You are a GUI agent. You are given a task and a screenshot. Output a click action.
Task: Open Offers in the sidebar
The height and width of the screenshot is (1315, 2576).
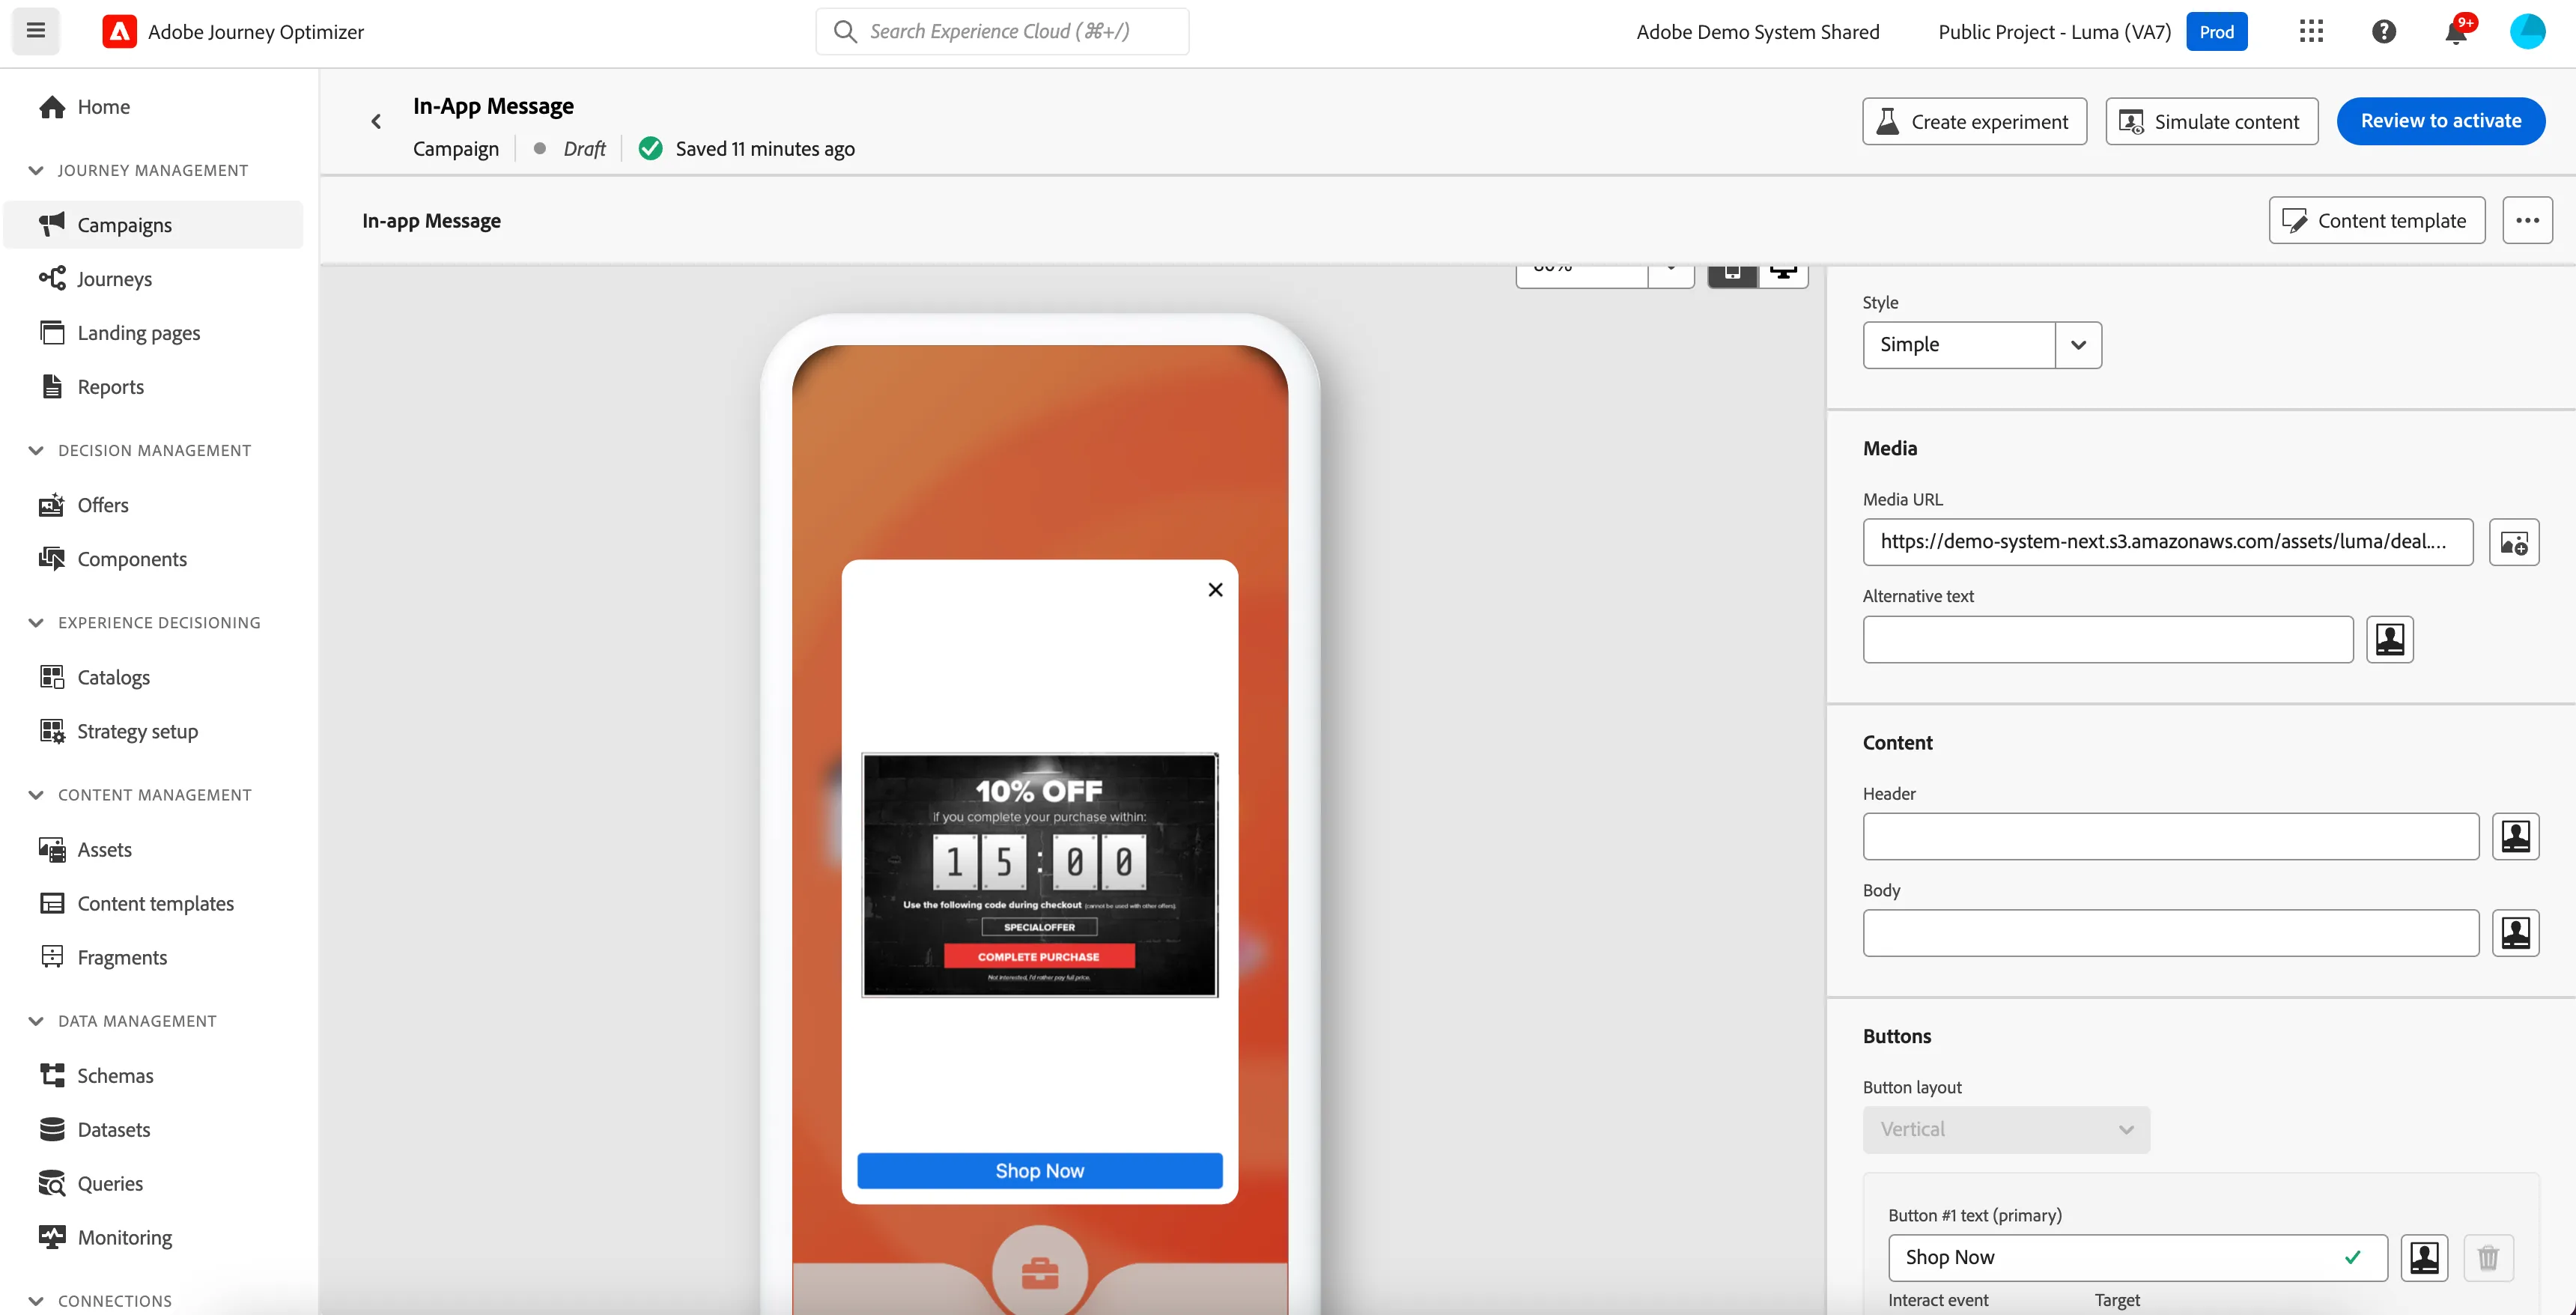point(103,505)
